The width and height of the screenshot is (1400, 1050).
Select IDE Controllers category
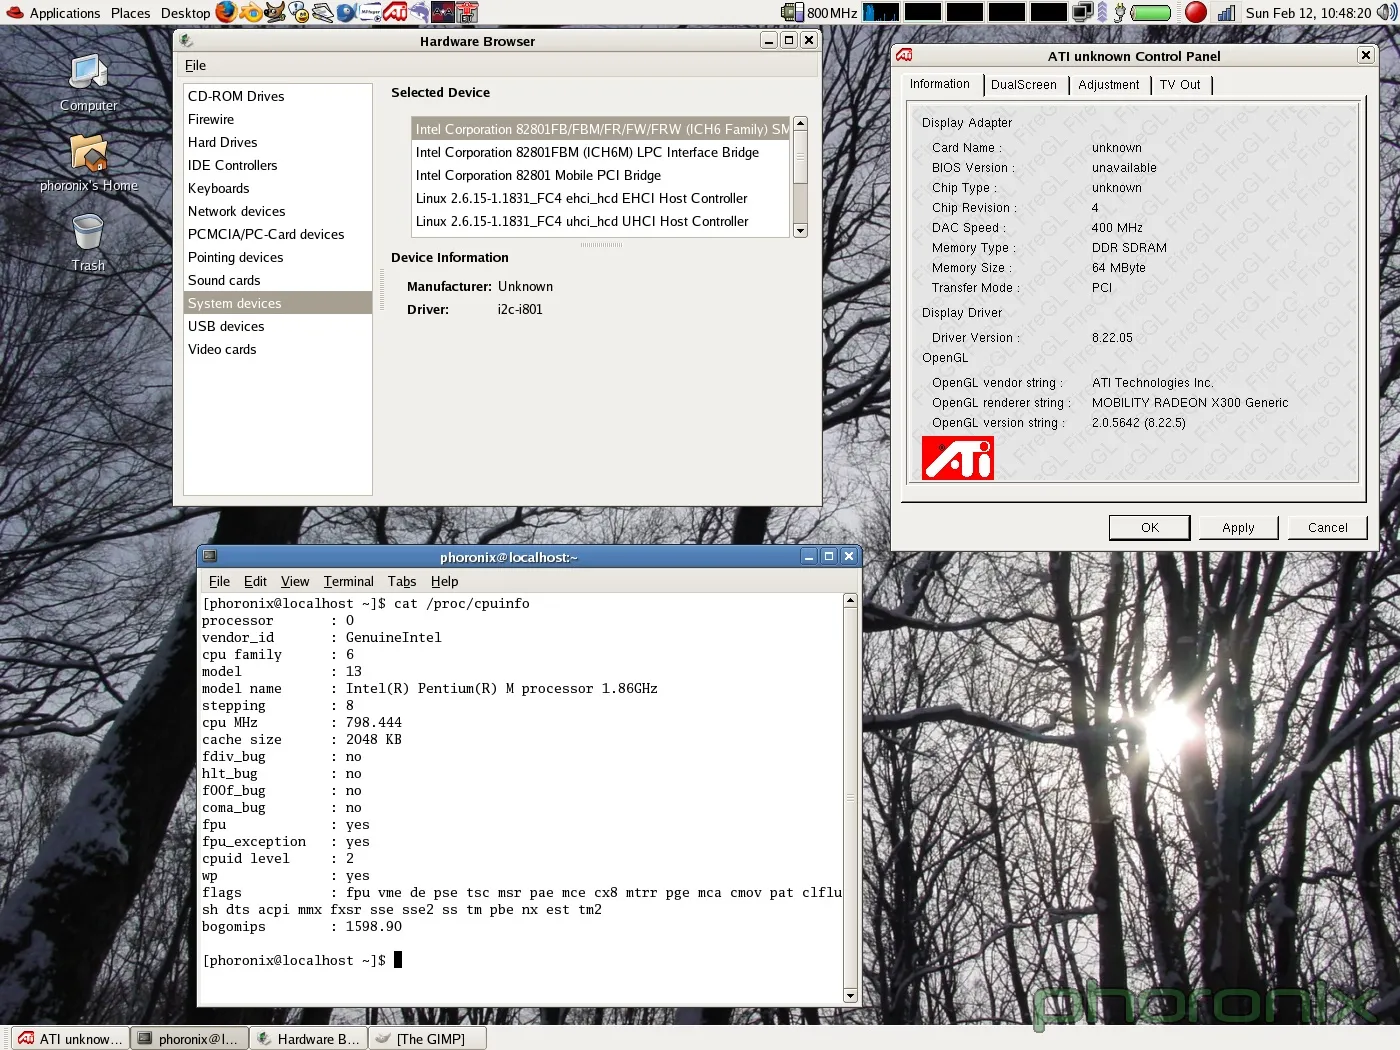[x=278, y=165]
